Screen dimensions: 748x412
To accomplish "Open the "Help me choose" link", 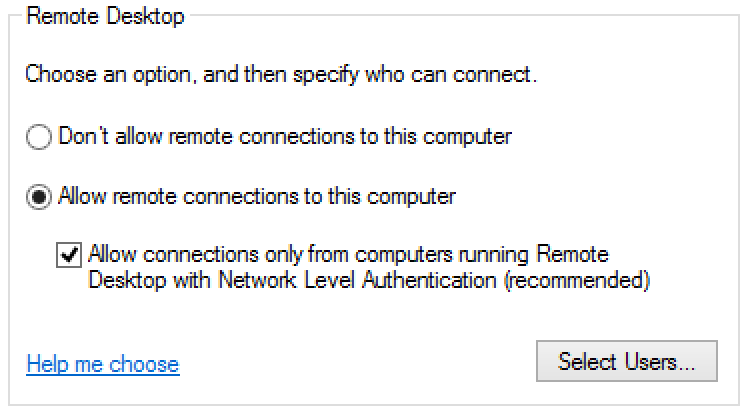I will pyautogui.click(x=103, y=363).
